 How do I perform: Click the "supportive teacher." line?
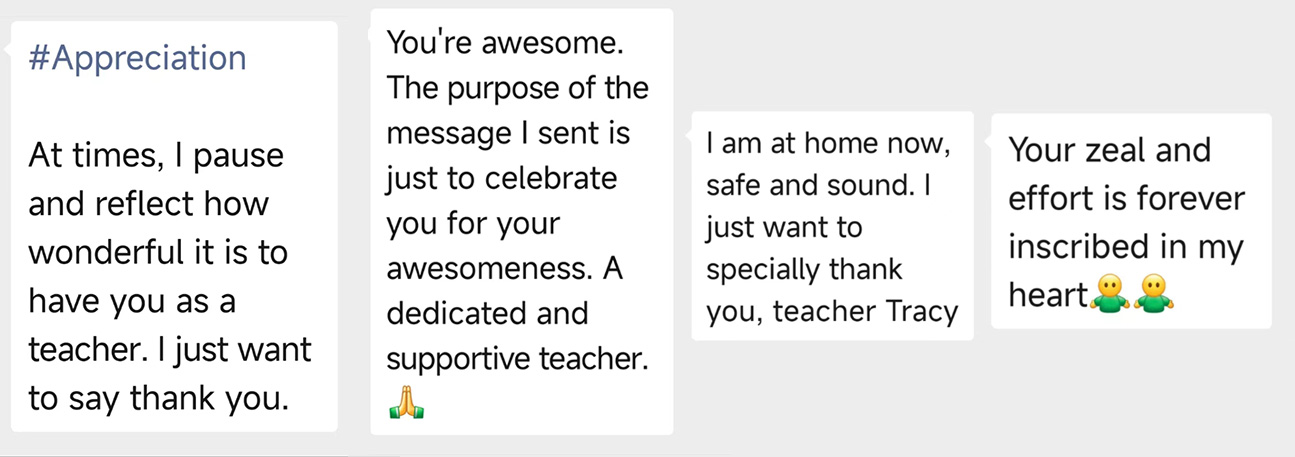tap(517, 360)
